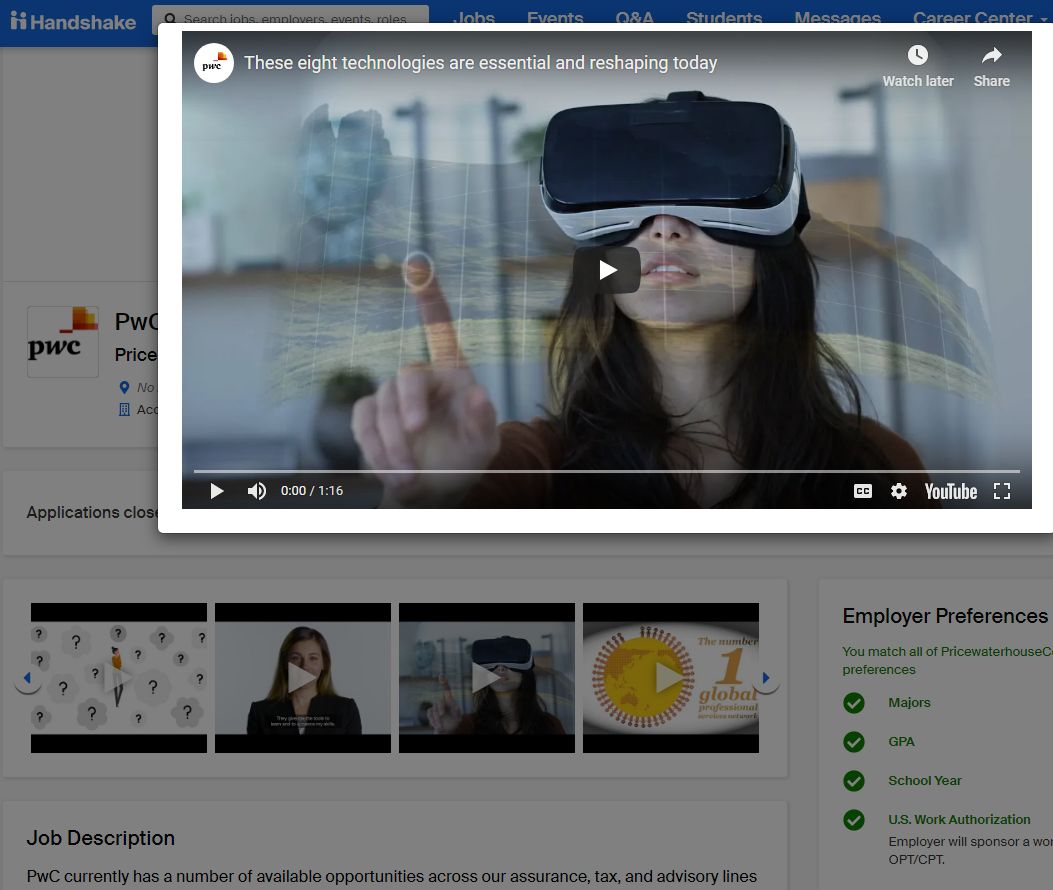Go to the Students navigation tab
This screenshot has width=1053, height=890.
click(x=724, y=15)
